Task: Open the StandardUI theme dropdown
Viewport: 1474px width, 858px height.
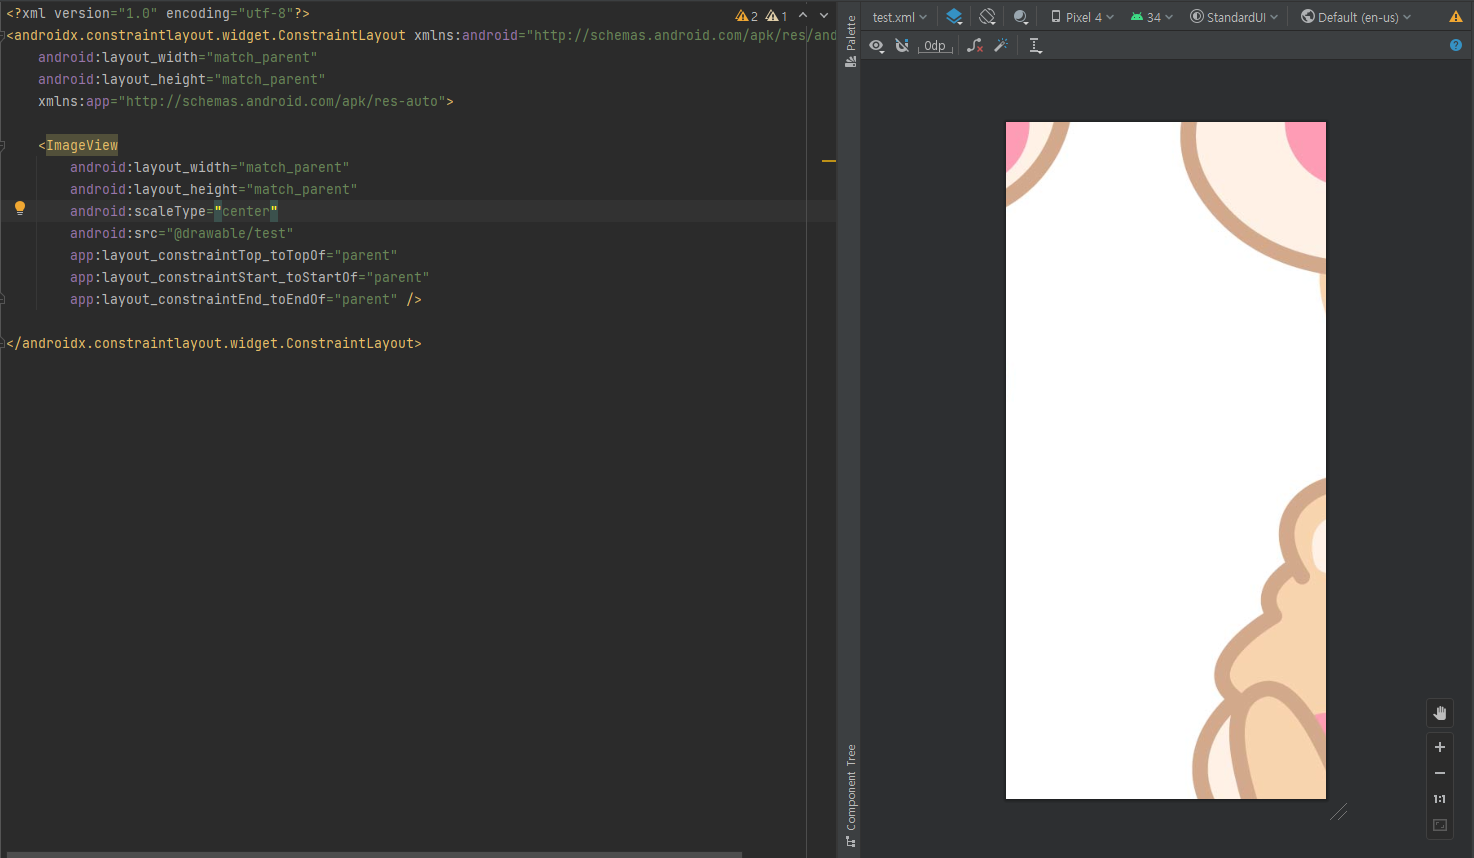Action: [x=1234, y=17]
